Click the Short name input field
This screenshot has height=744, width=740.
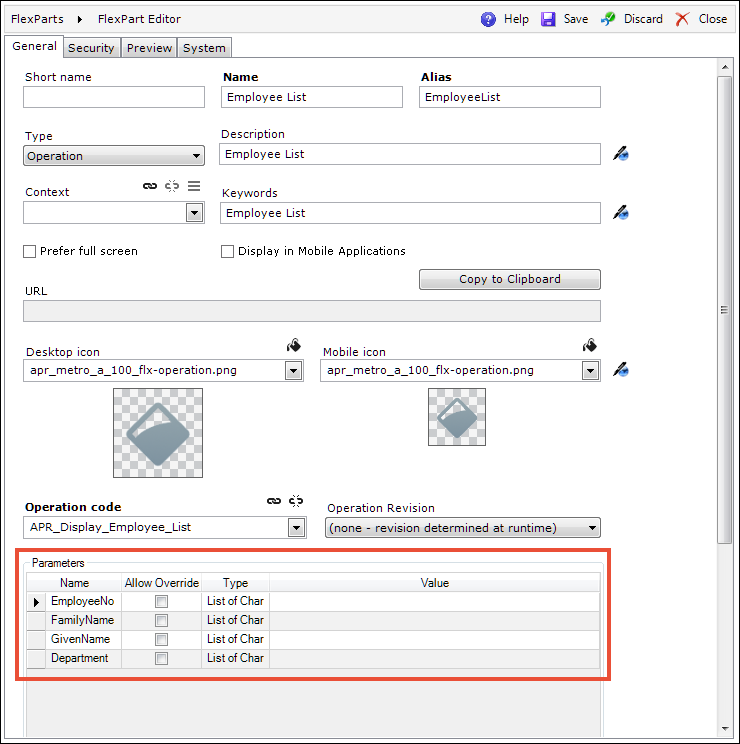coord(114,97)
